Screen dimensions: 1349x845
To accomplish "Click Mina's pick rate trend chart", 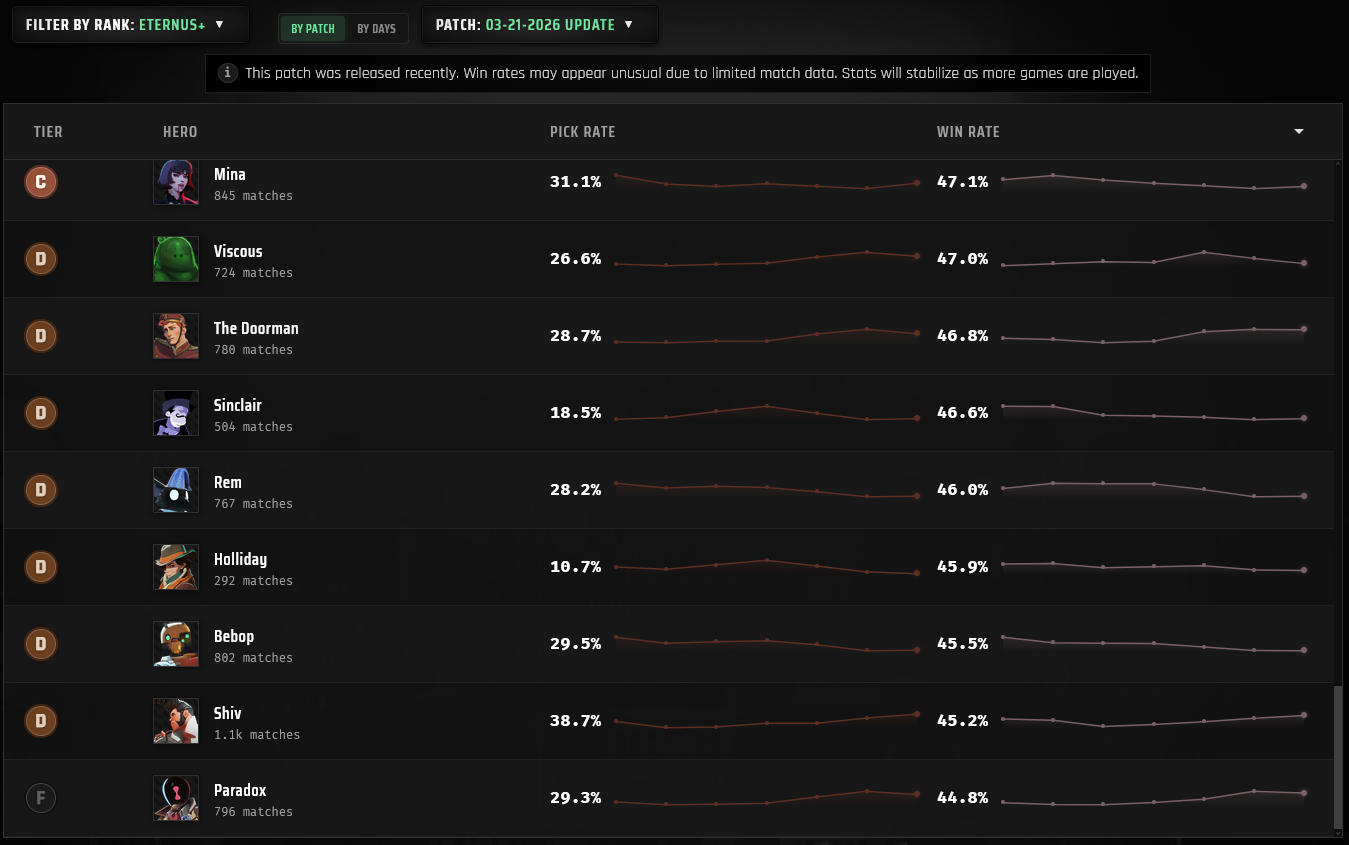I will (x=766, y=182).
